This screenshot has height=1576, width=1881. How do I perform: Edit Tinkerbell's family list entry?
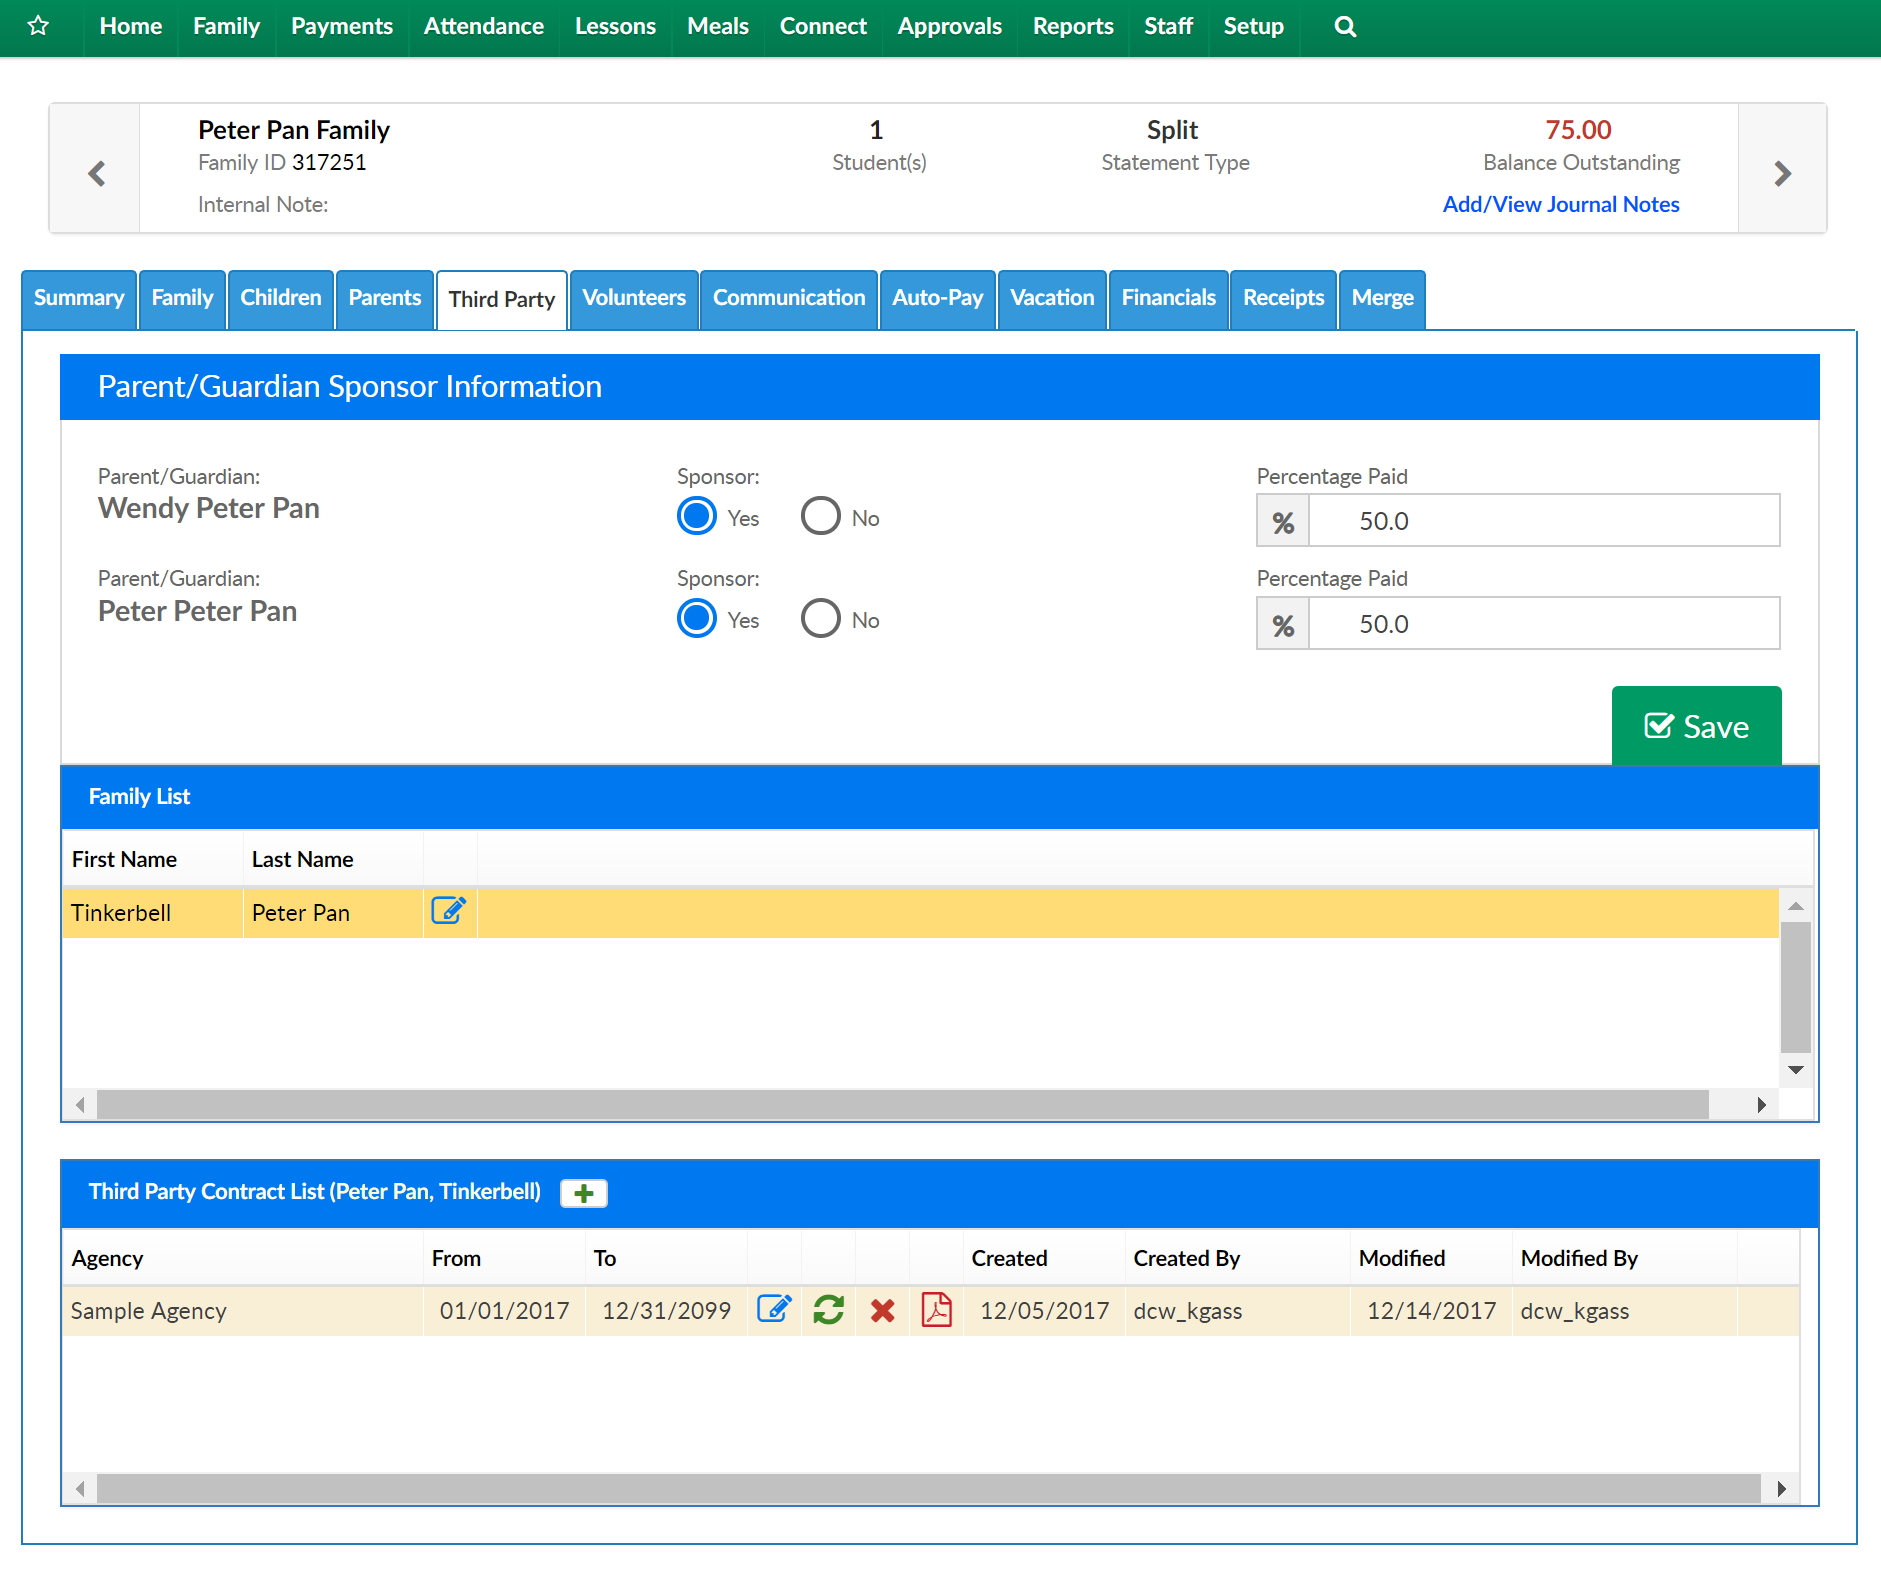point(448,911)
